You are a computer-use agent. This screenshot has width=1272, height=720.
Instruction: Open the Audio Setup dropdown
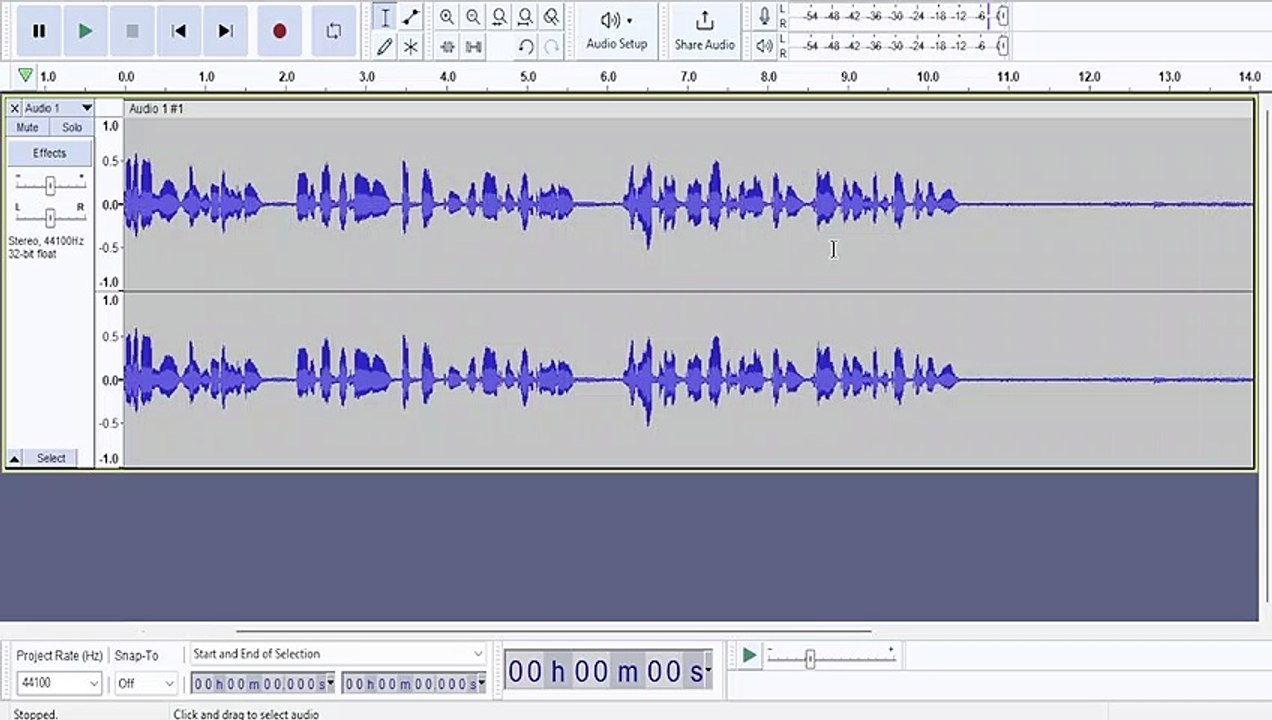click(x=616, y=31)
